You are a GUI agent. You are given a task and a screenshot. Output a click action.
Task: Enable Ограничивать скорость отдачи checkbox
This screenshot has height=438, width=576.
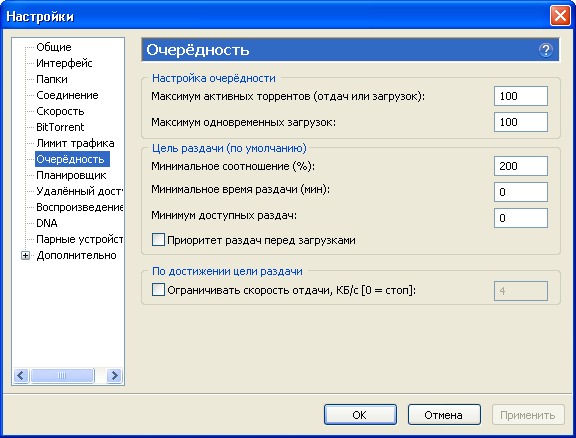point(158,290)
